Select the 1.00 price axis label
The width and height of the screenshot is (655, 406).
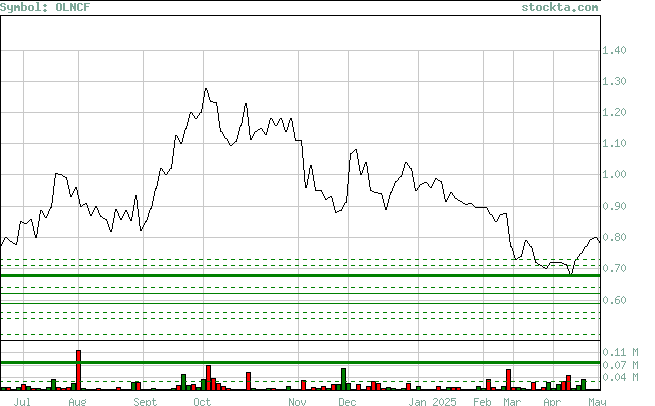pyautogui.click(x=614, y=175)
